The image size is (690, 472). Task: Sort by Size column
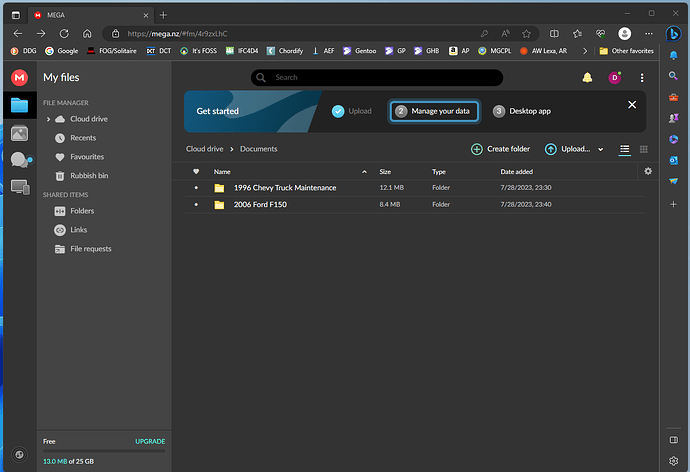(x=385, y=172)
